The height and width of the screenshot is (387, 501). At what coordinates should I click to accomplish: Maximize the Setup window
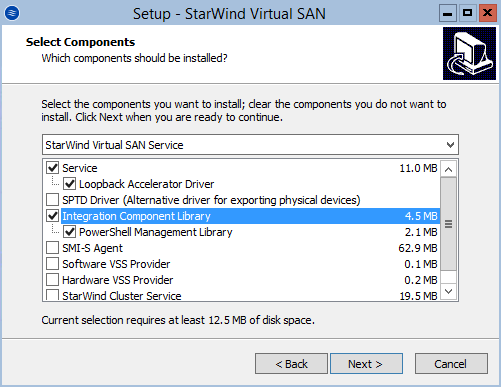(467, 13)
